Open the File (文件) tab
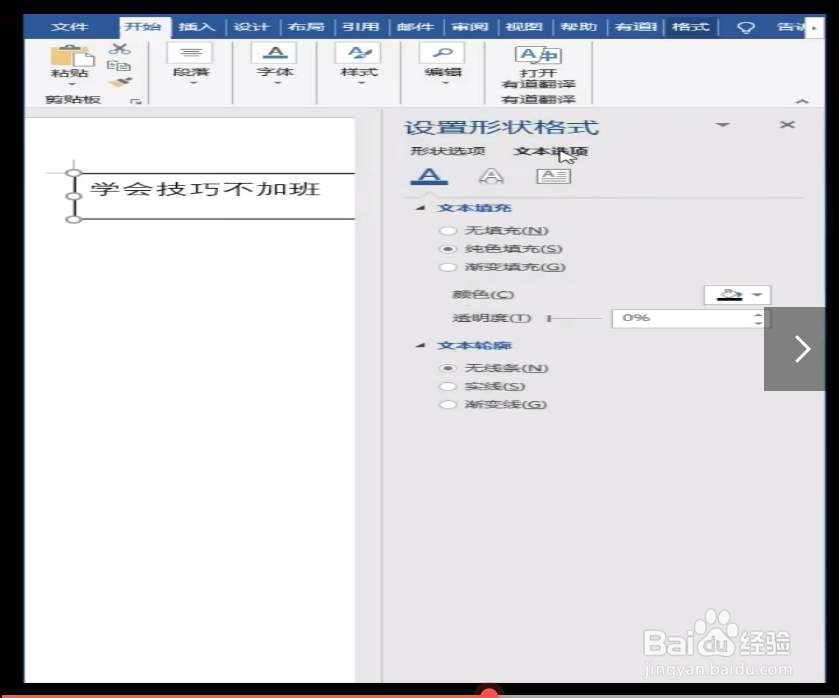The height and width of the screenshot is (698, 839). pyautogui.click(x=70, y=27)
